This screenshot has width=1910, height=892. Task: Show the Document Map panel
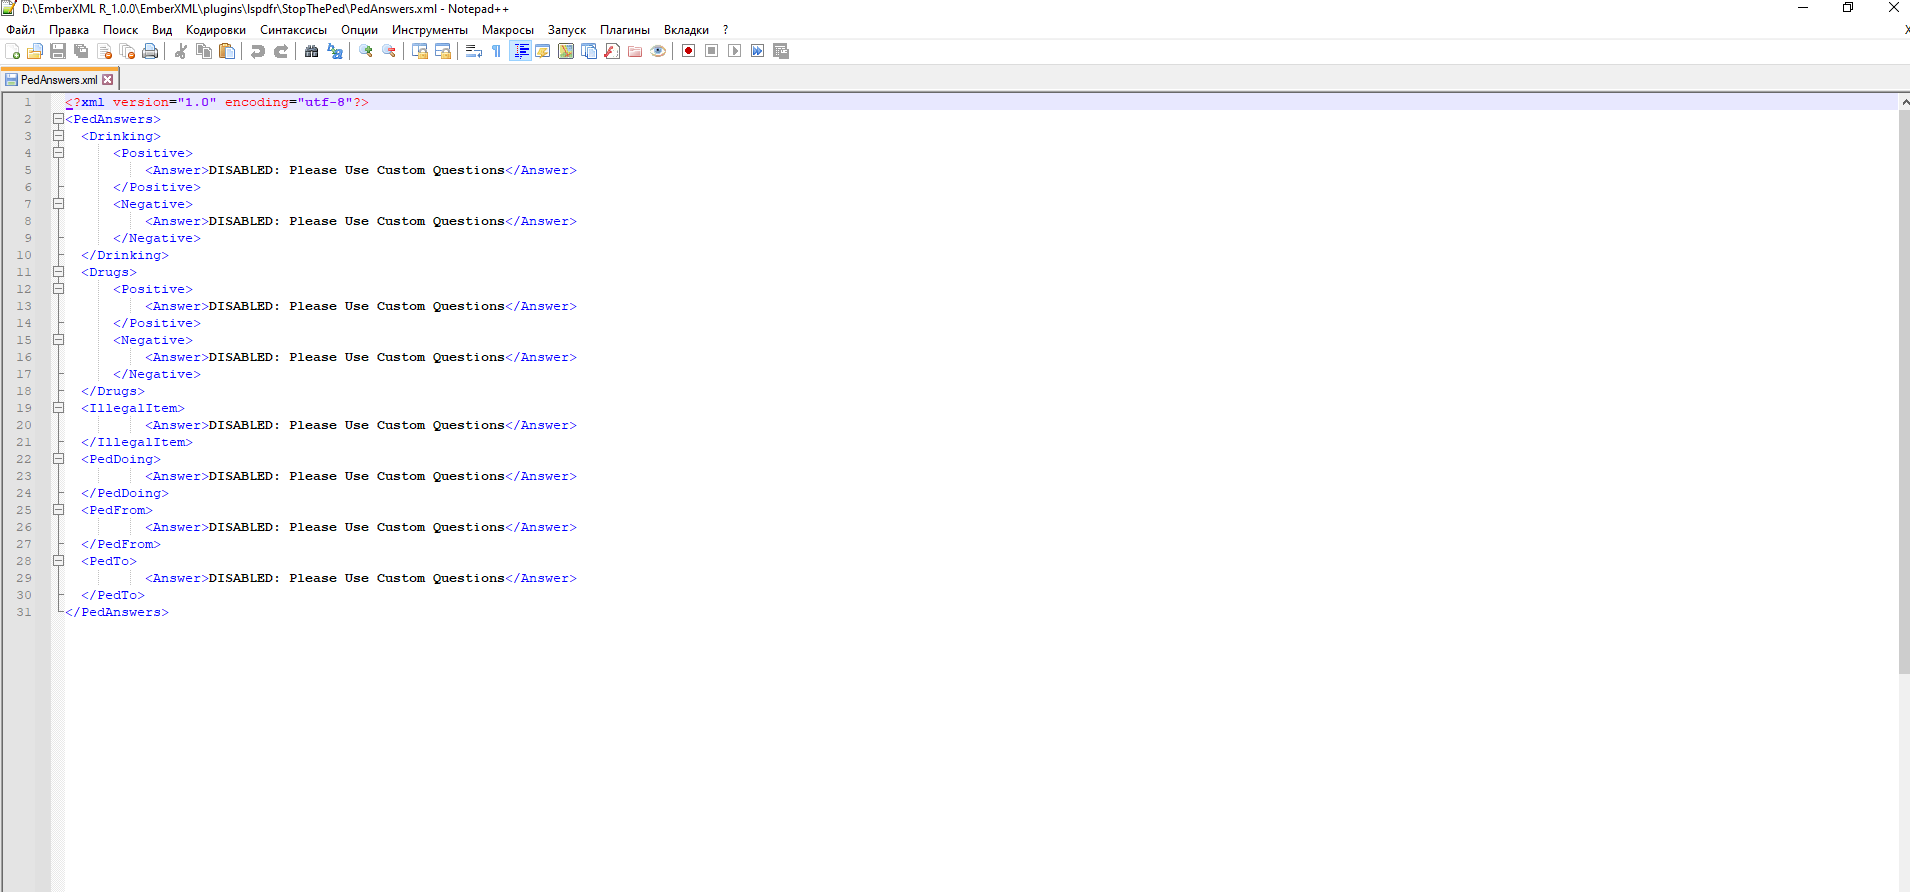click(x=566, y=51)
